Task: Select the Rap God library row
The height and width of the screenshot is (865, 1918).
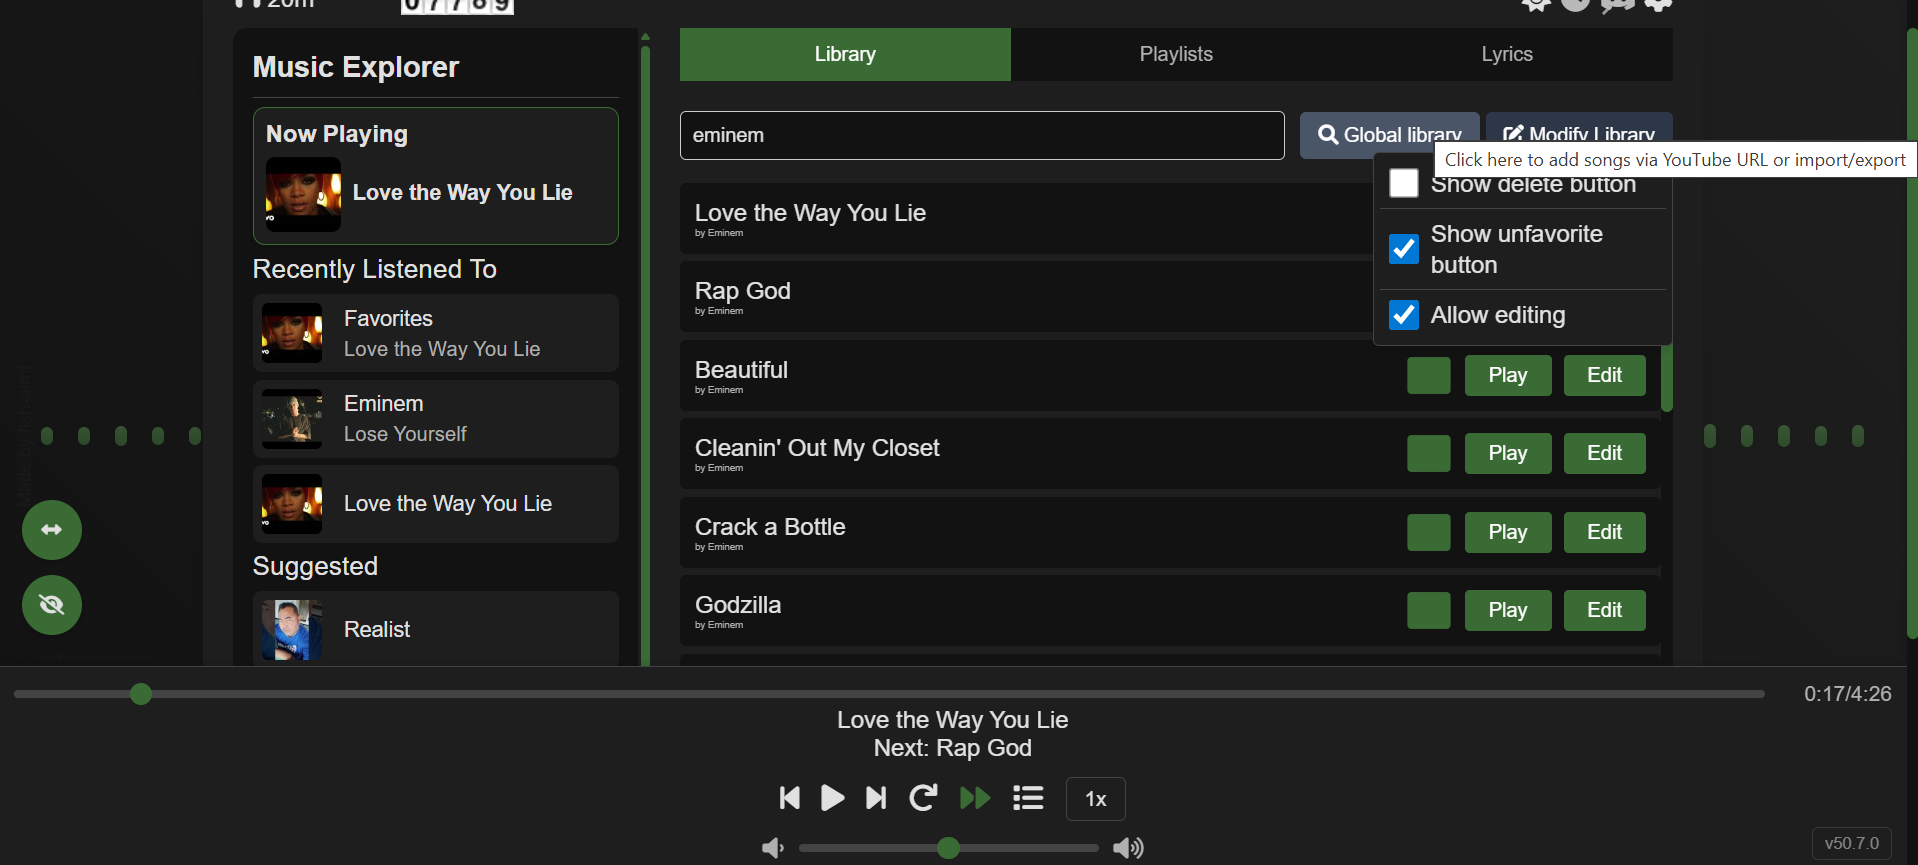Action: tap(1026, 297)
